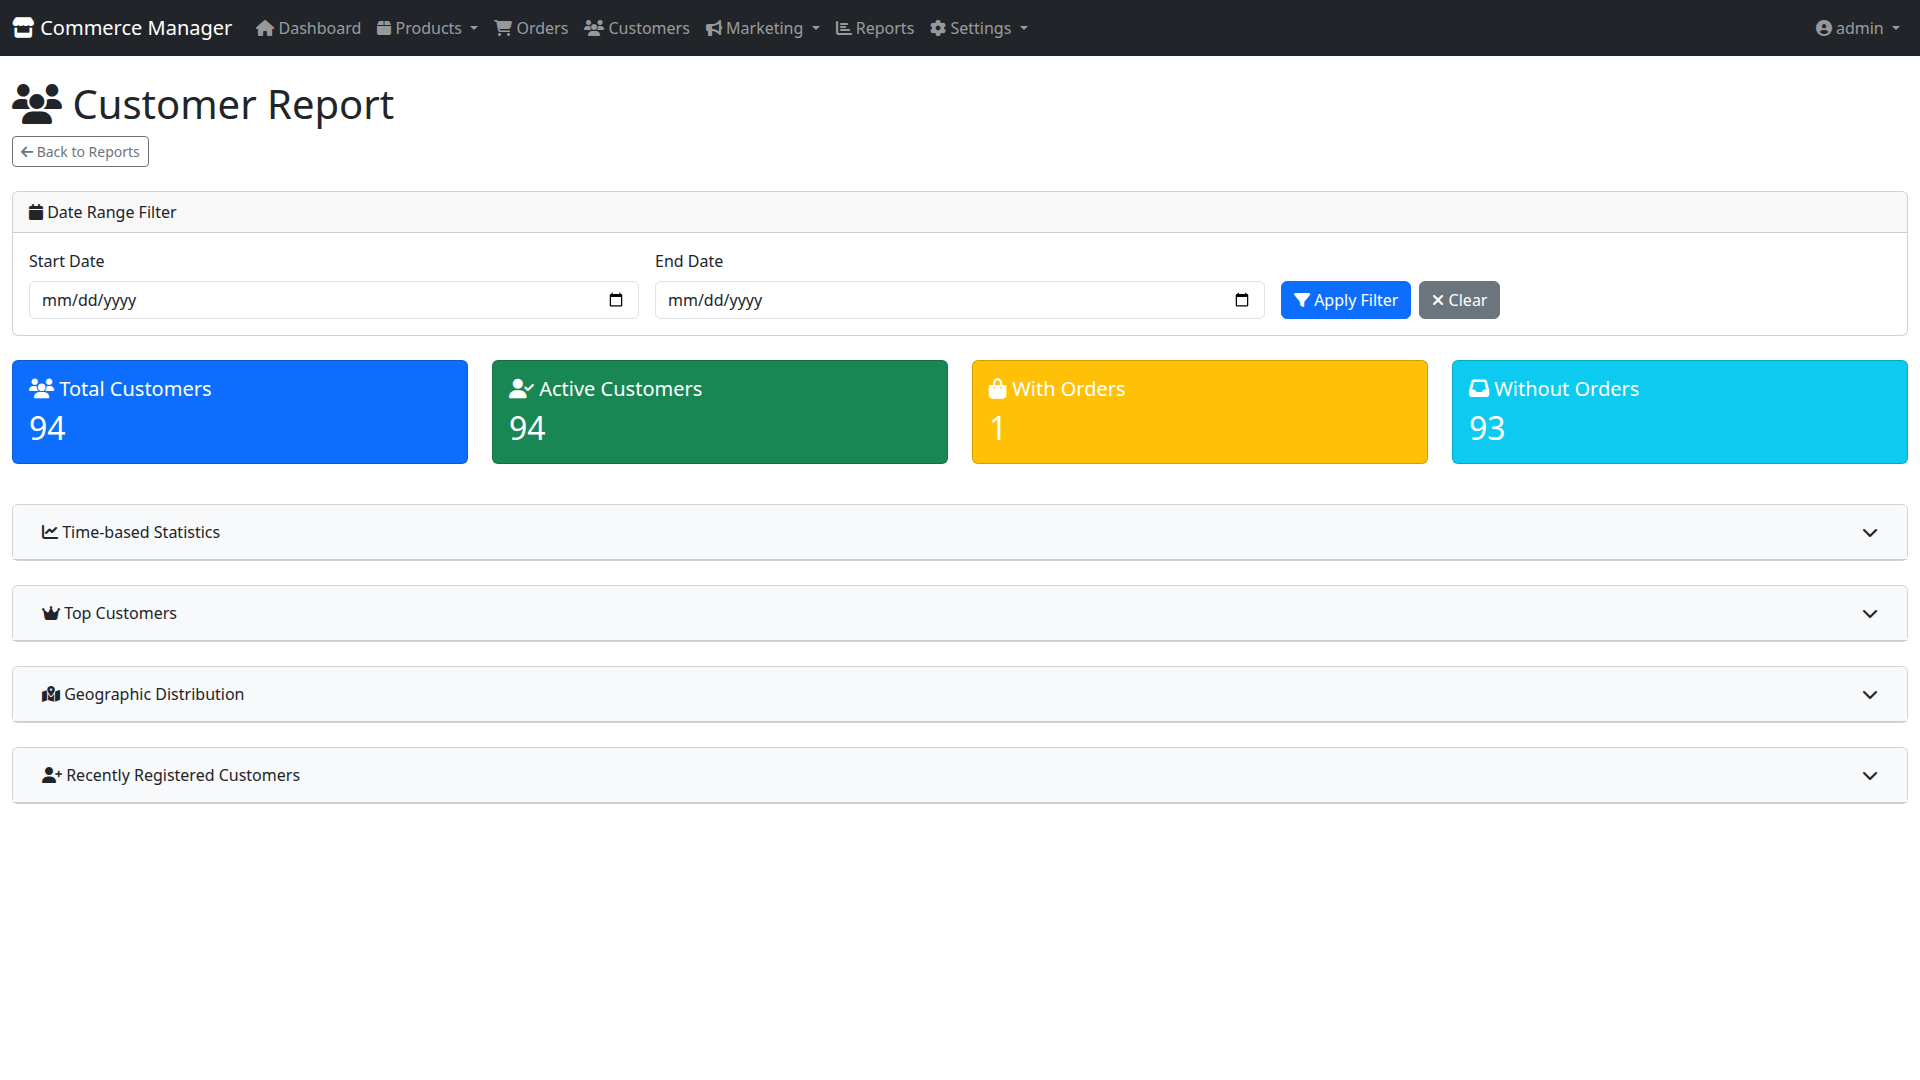Open the Products dropdown menu
This screenshot has height=1080, width=1920.
pyautogui.click(x=427, y=29)
